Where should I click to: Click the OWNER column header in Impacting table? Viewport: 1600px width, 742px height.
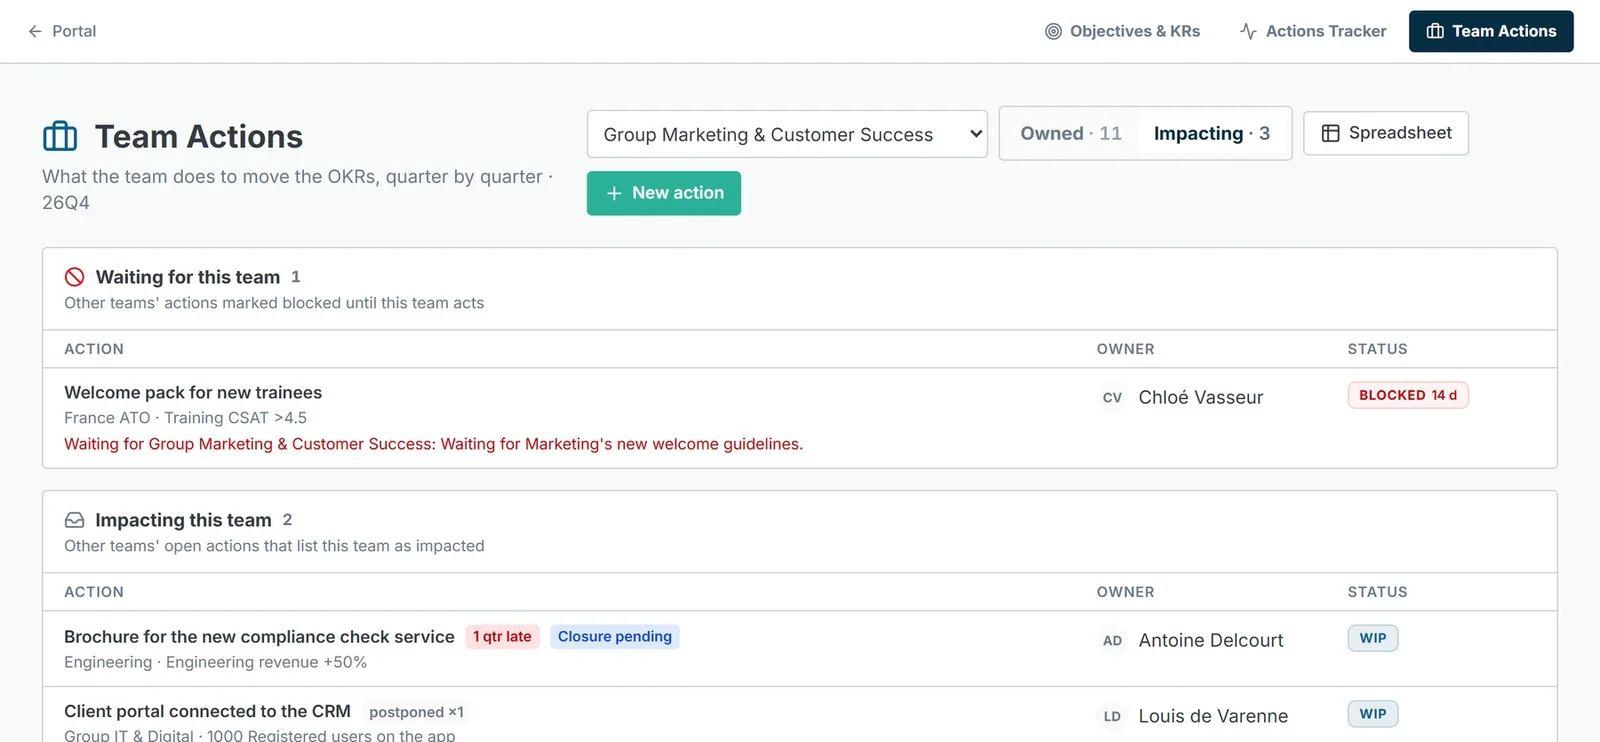pos(1125,592)
